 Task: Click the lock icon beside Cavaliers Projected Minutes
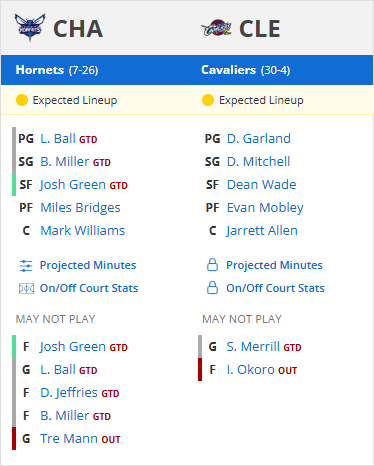pos(212,265)
